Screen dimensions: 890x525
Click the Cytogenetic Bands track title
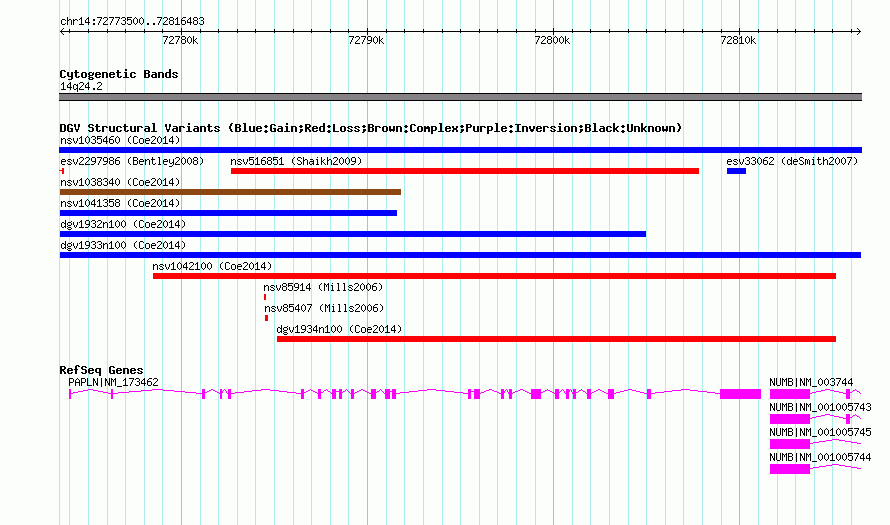119,74
